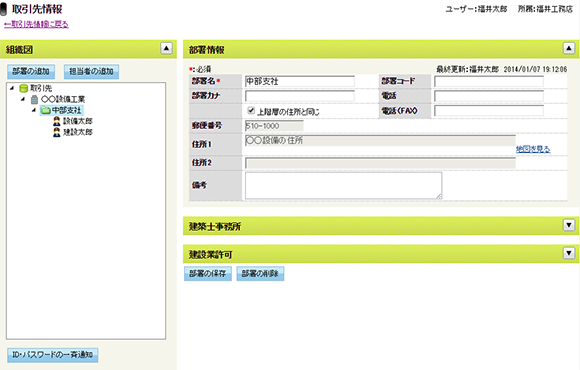Viewport: 580px width, 370px height.
Task: Click the 所属:福井工務店 text
Action: coord(545,9)
